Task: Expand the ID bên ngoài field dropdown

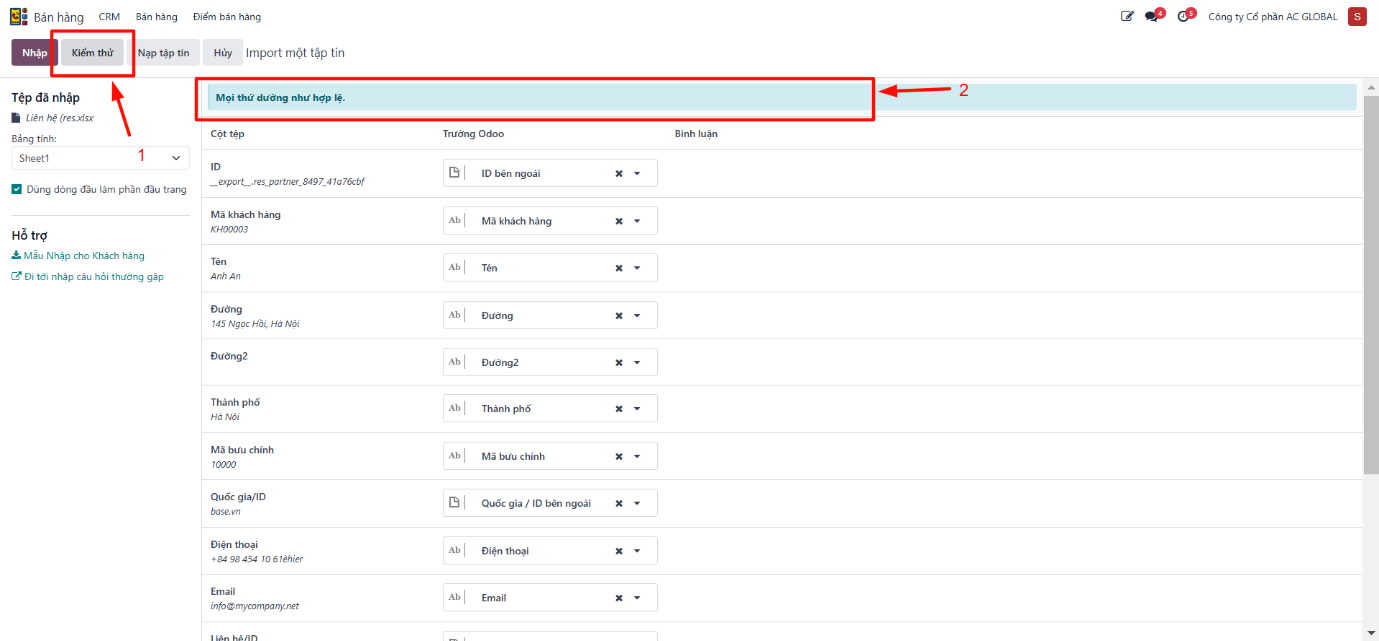Action: coord(637,174)
